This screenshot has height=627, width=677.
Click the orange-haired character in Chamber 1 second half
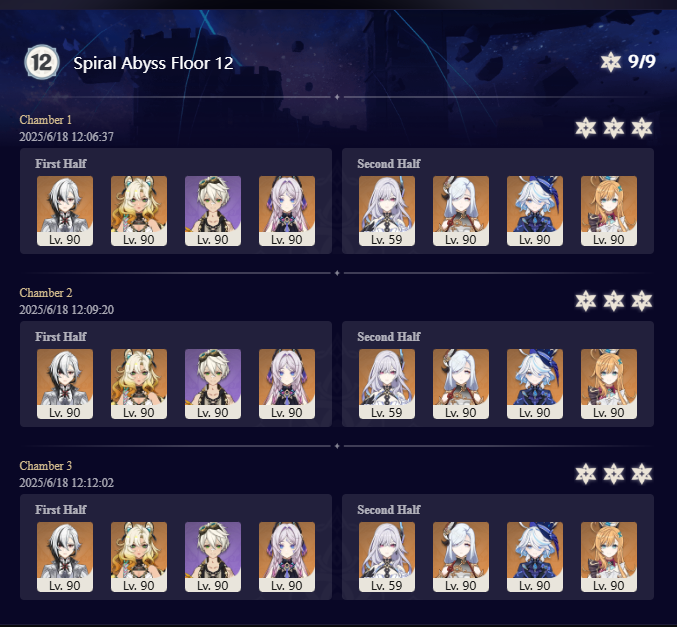point(609,211)
